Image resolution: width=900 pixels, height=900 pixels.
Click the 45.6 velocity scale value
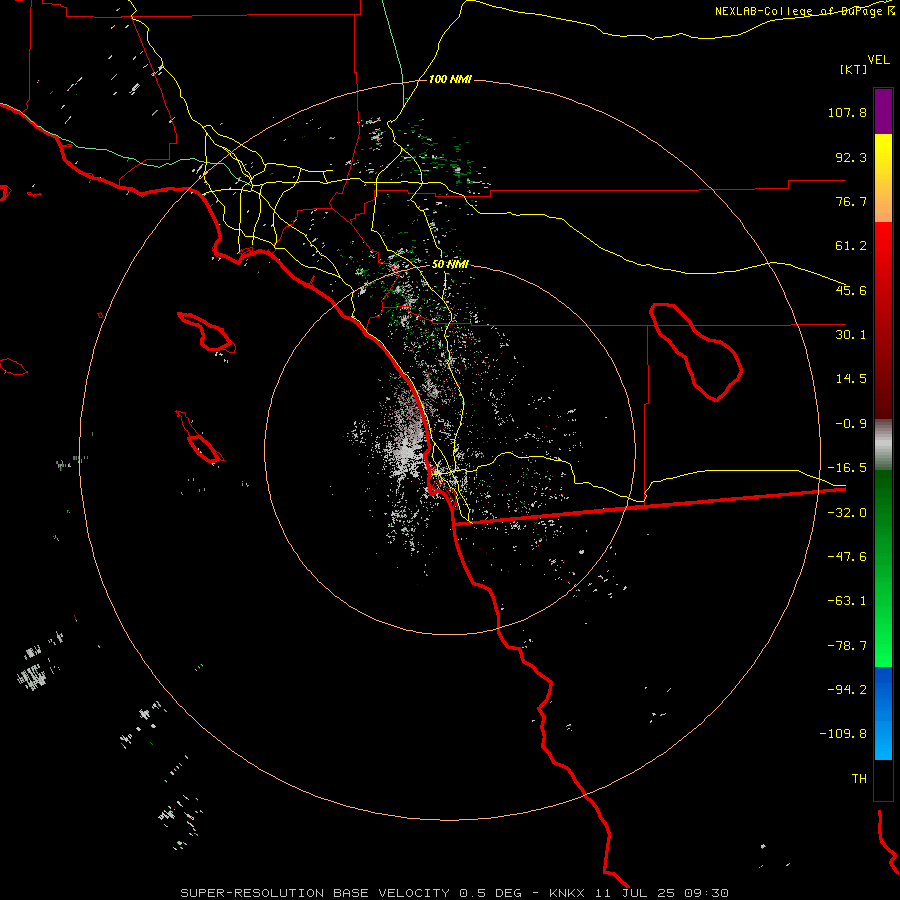[x=851, y=290]
